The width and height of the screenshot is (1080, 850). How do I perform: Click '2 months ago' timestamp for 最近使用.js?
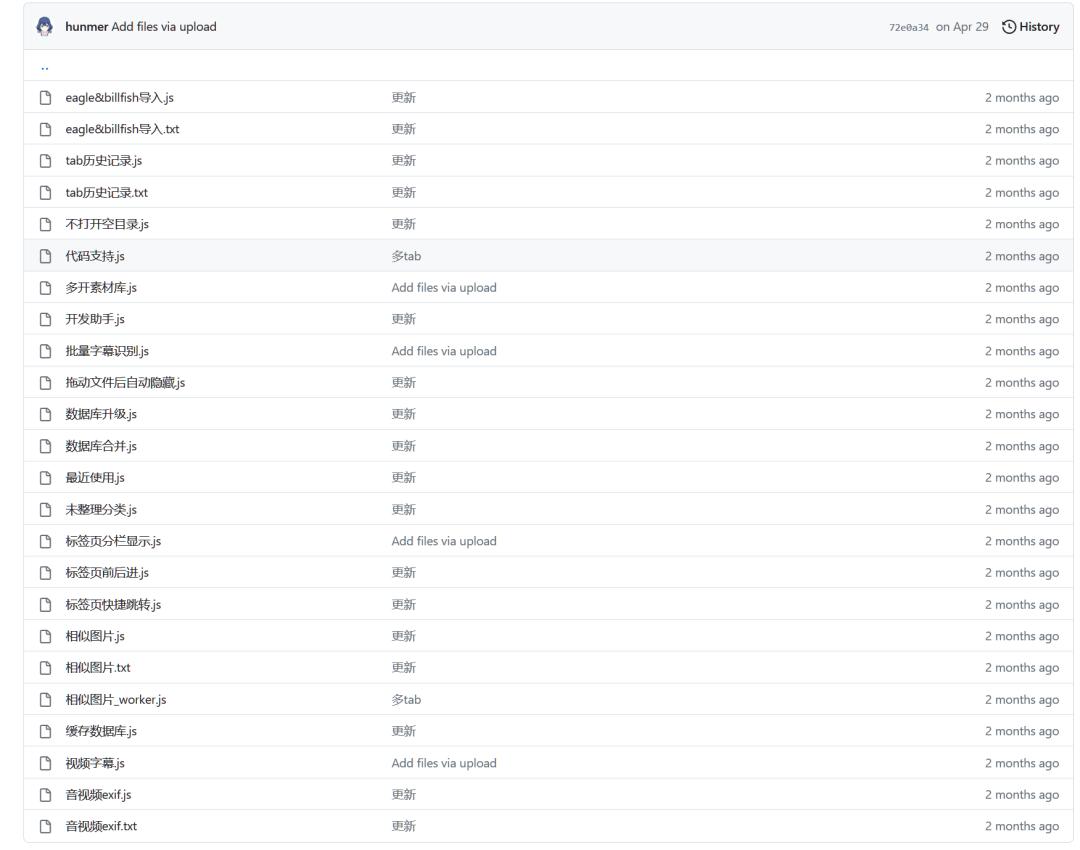[1022, 478]
